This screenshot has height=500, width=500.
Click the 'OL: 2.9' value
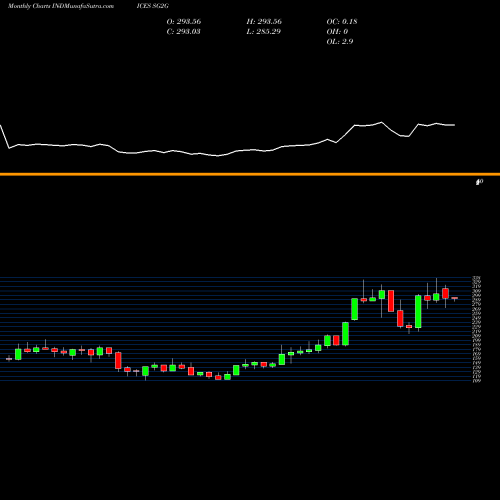[x=340, y=42]
